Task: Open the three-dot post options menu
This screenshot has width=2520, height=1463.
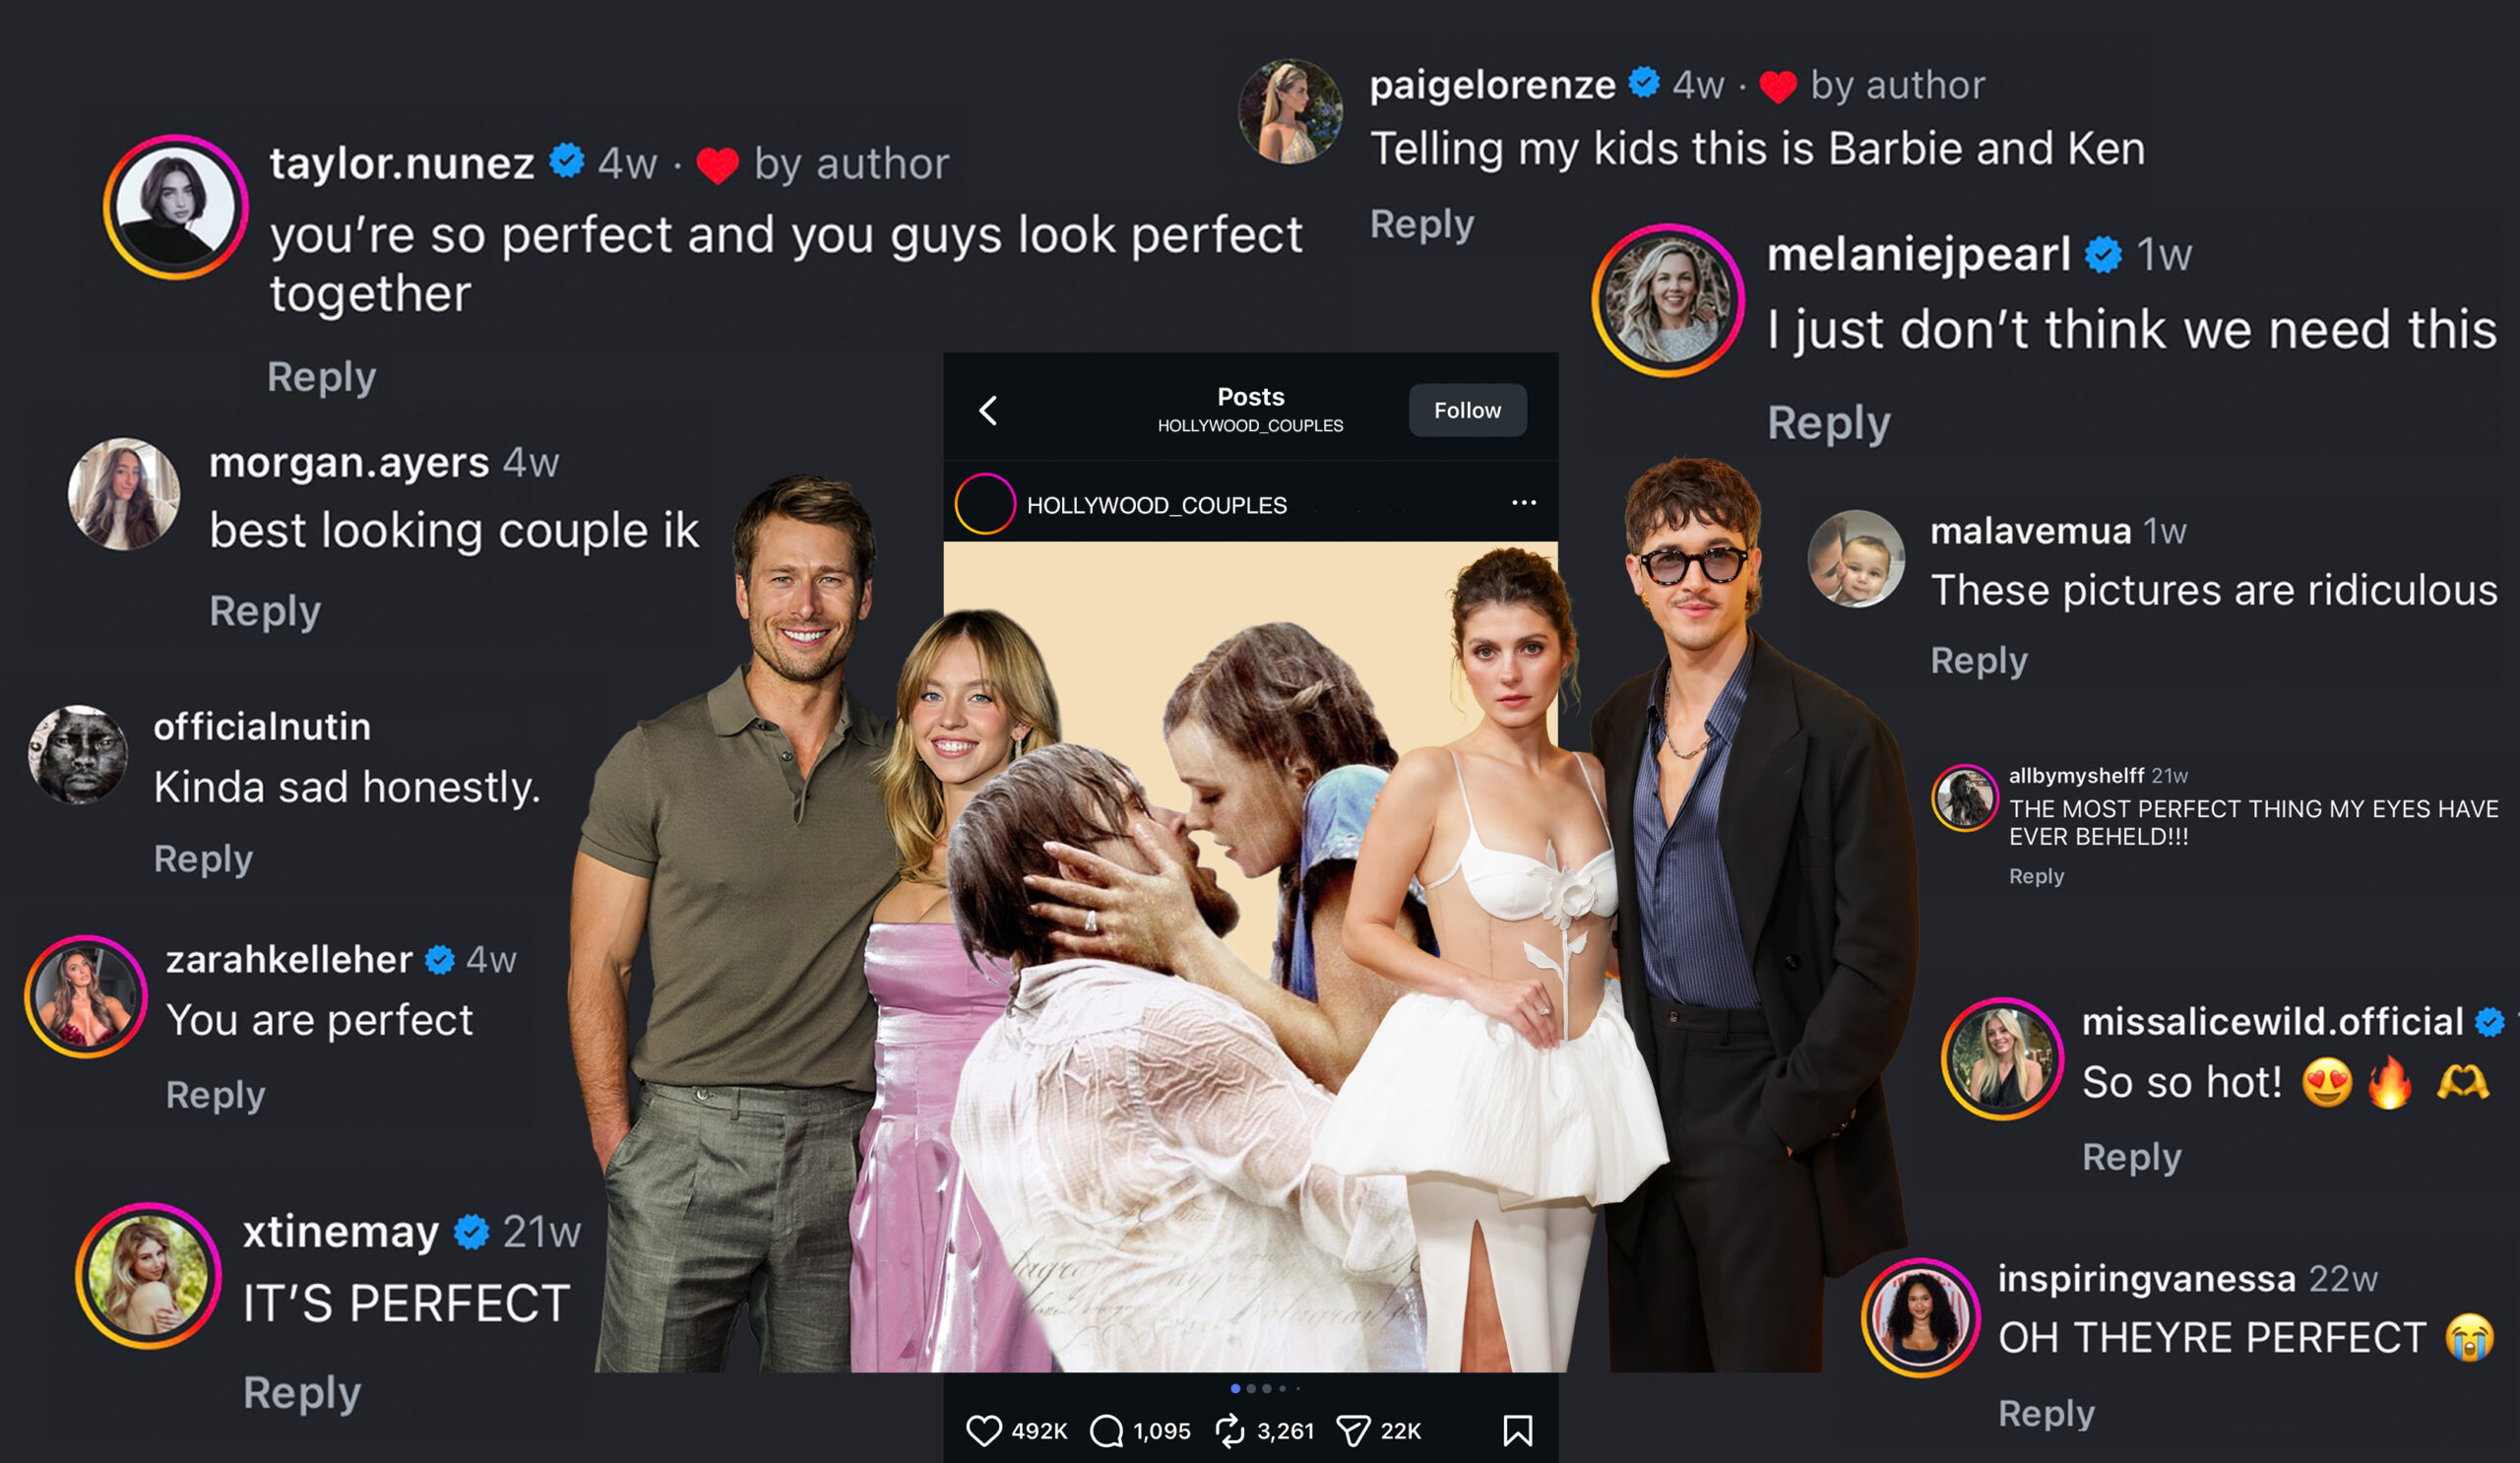Action: point(1523,503)
